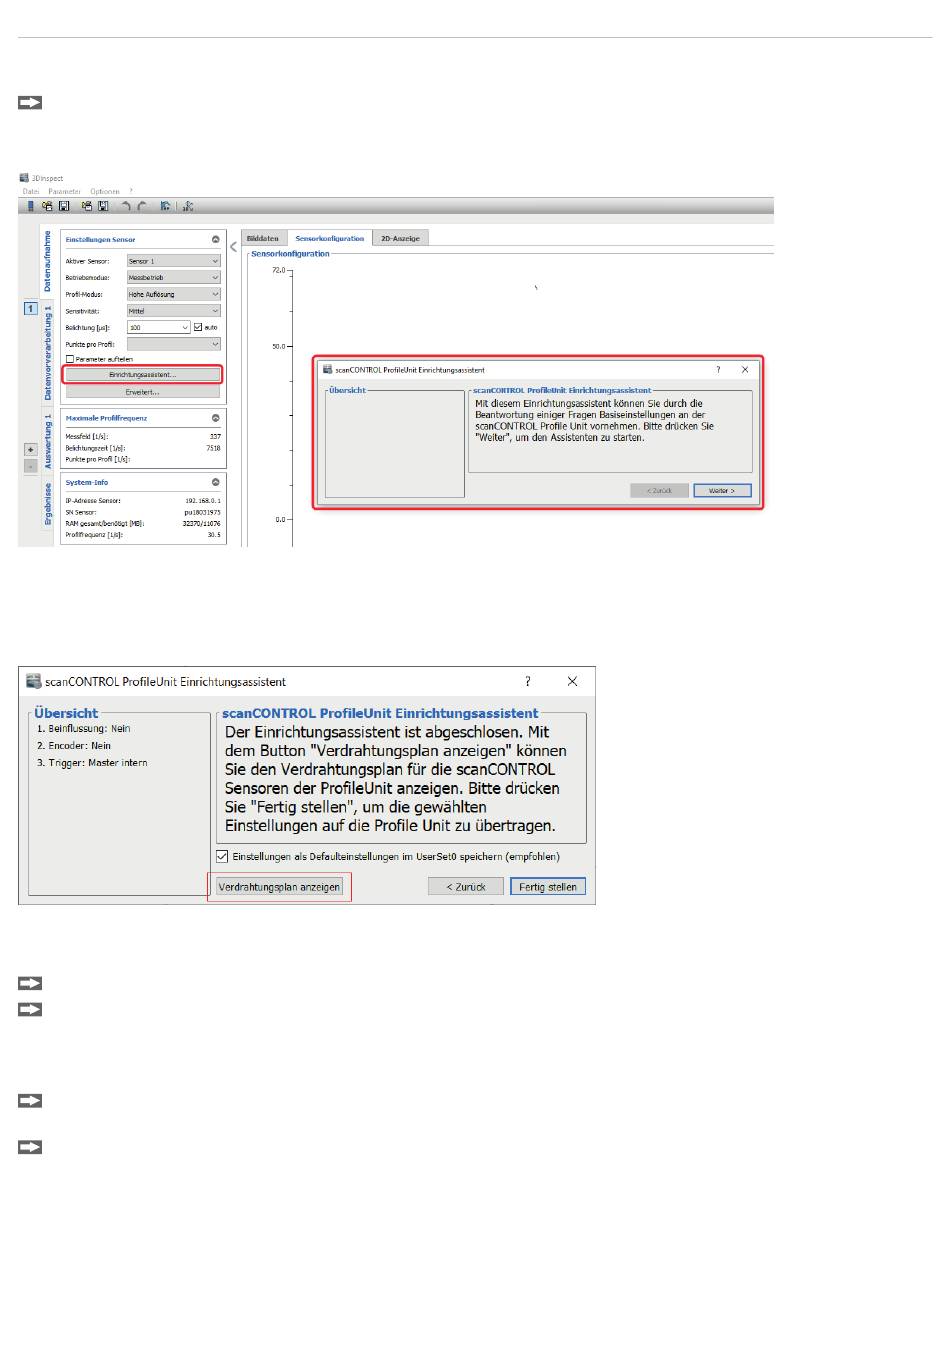Switch to the Sensorkonfiguration tab
This screenshot has width=950, height=1369.
(330, 239)
